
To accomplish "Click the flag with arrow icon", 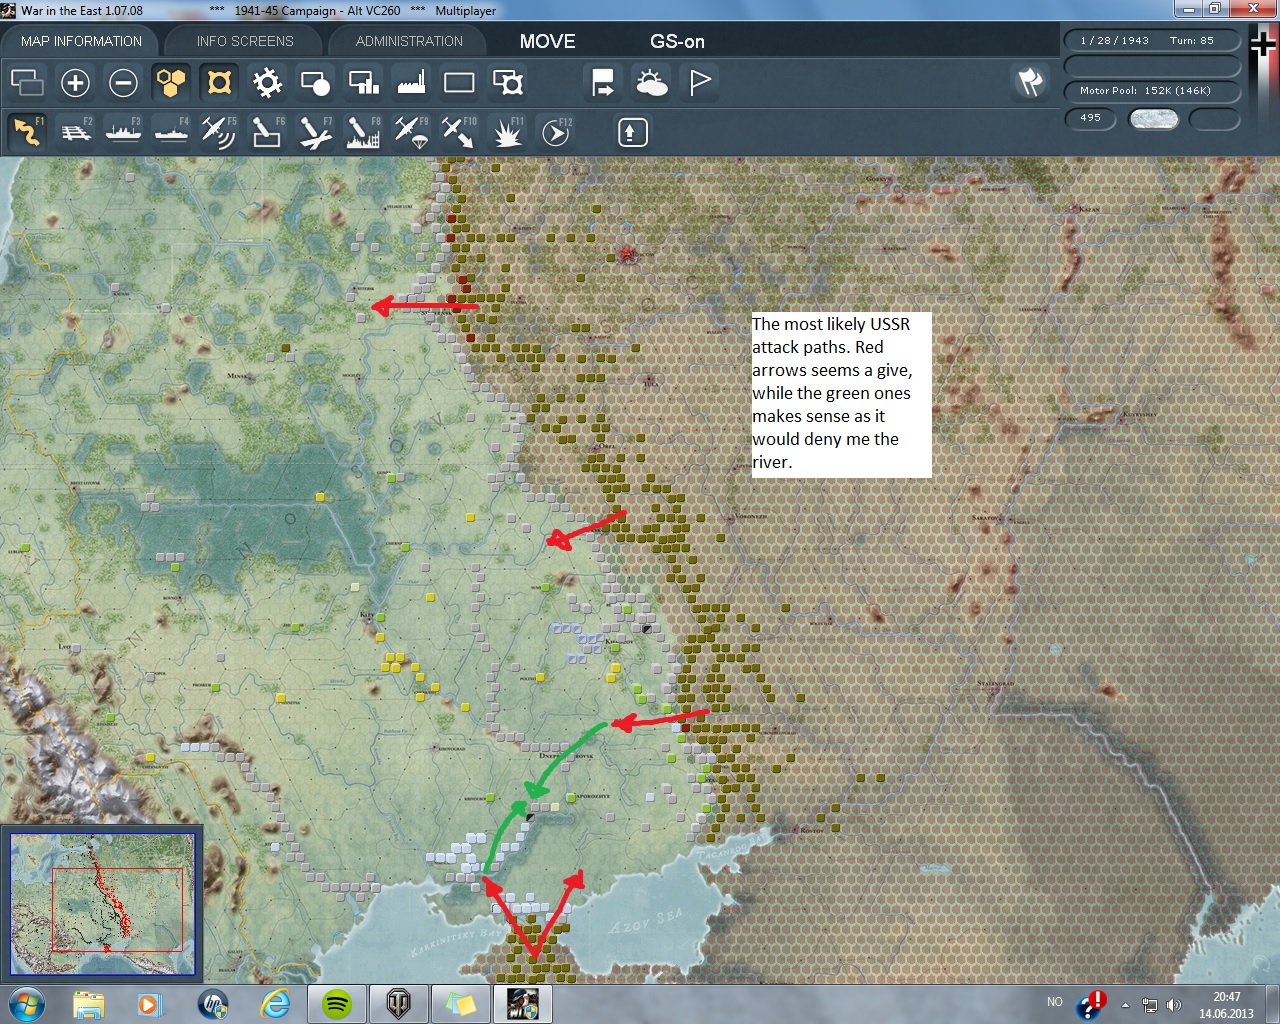I will click(x=603, y=82).
